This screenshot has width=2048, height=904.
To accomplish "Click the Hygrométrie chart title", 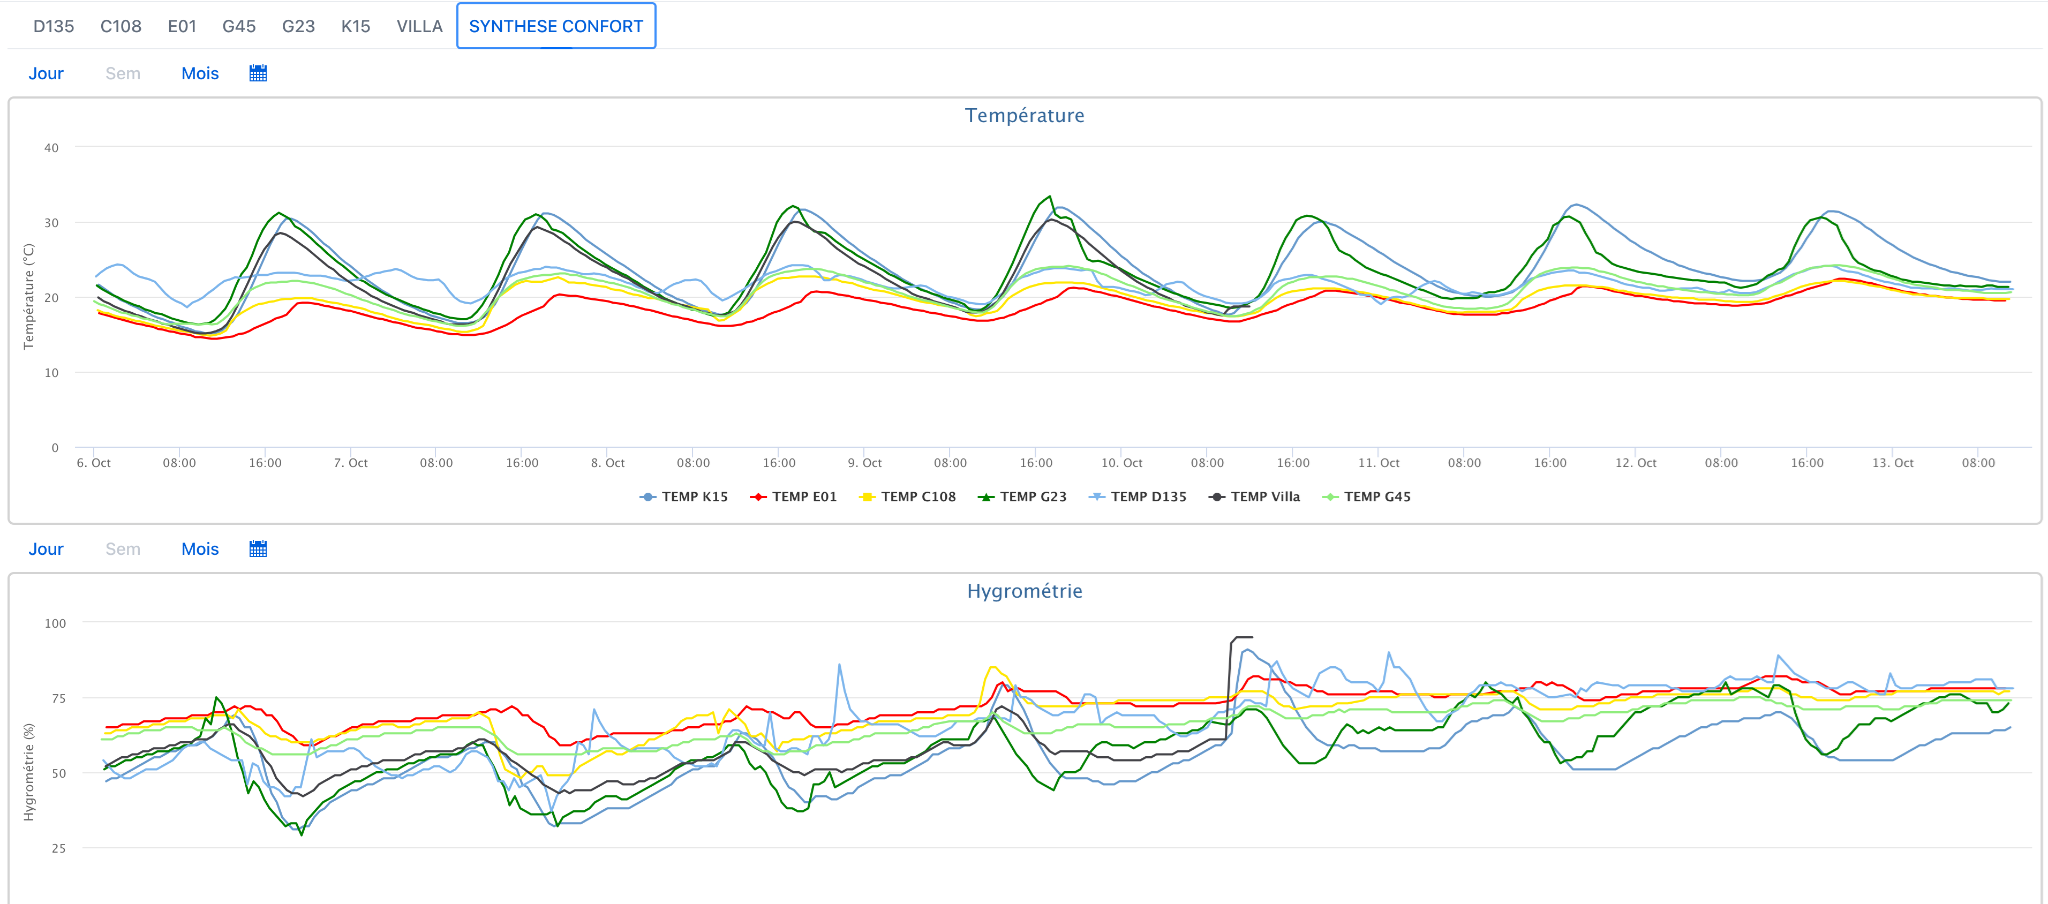I will point(1024,591).
